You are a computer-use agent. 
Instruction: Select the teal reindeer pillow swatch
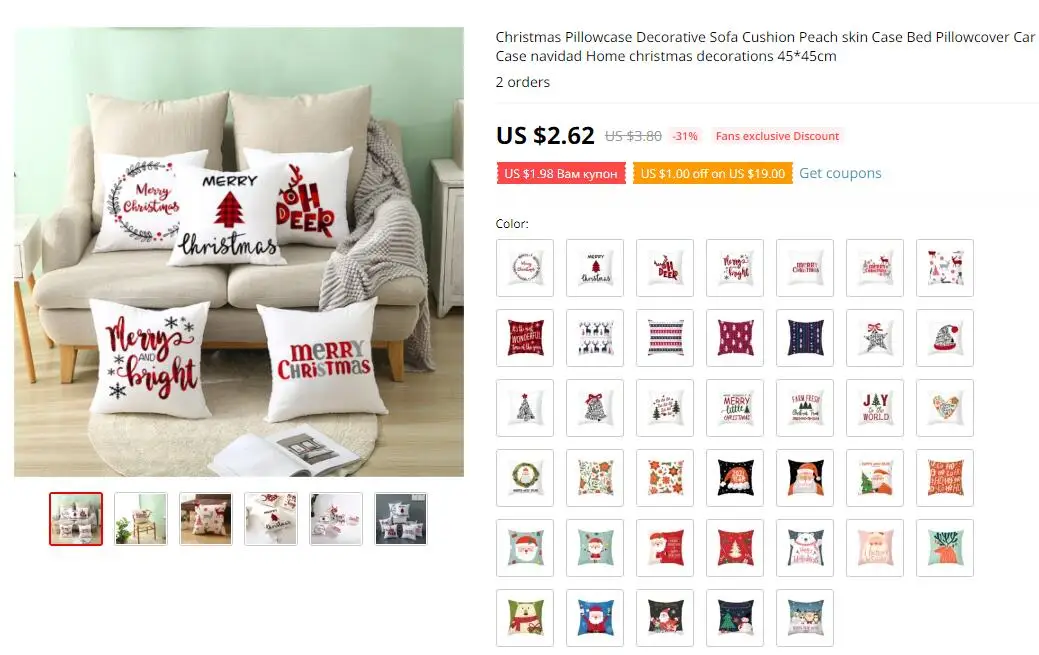tap(945, 548)
